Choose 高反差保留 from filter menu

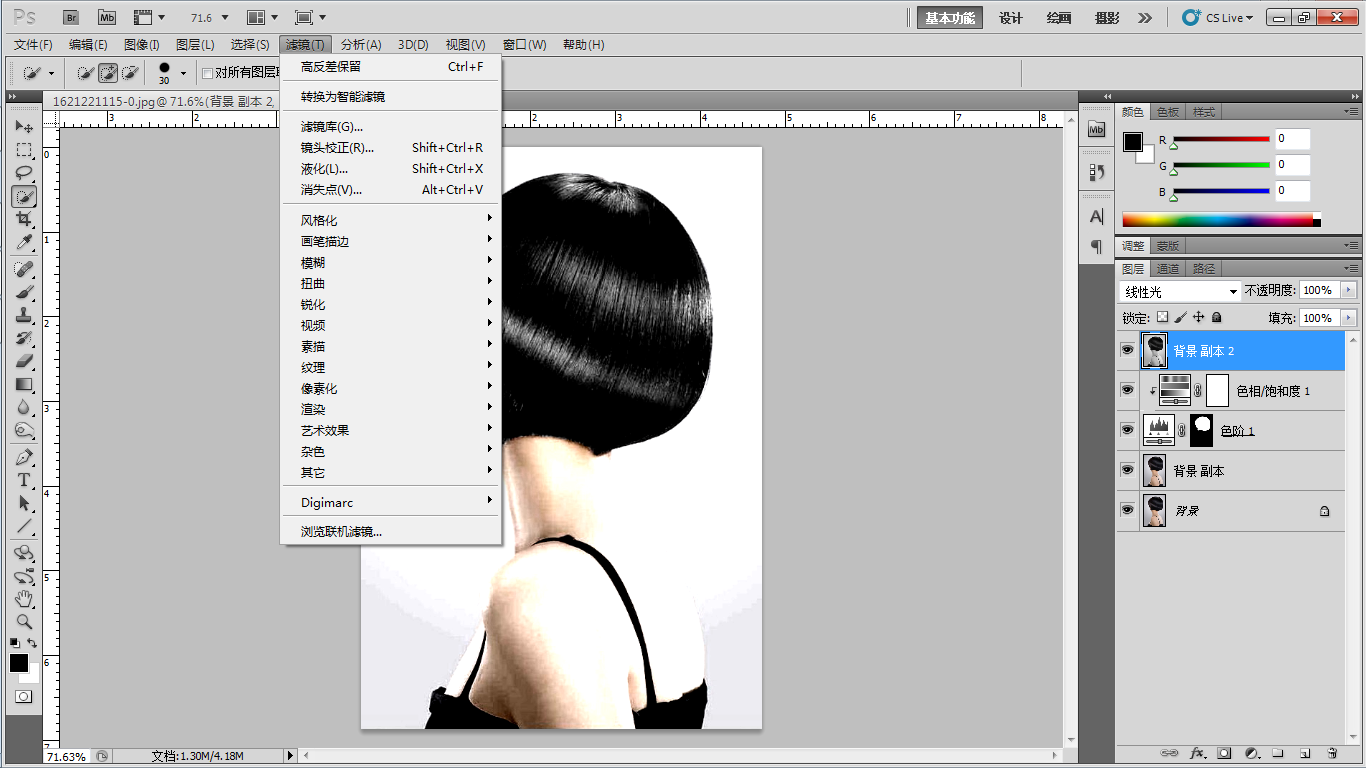390,66
